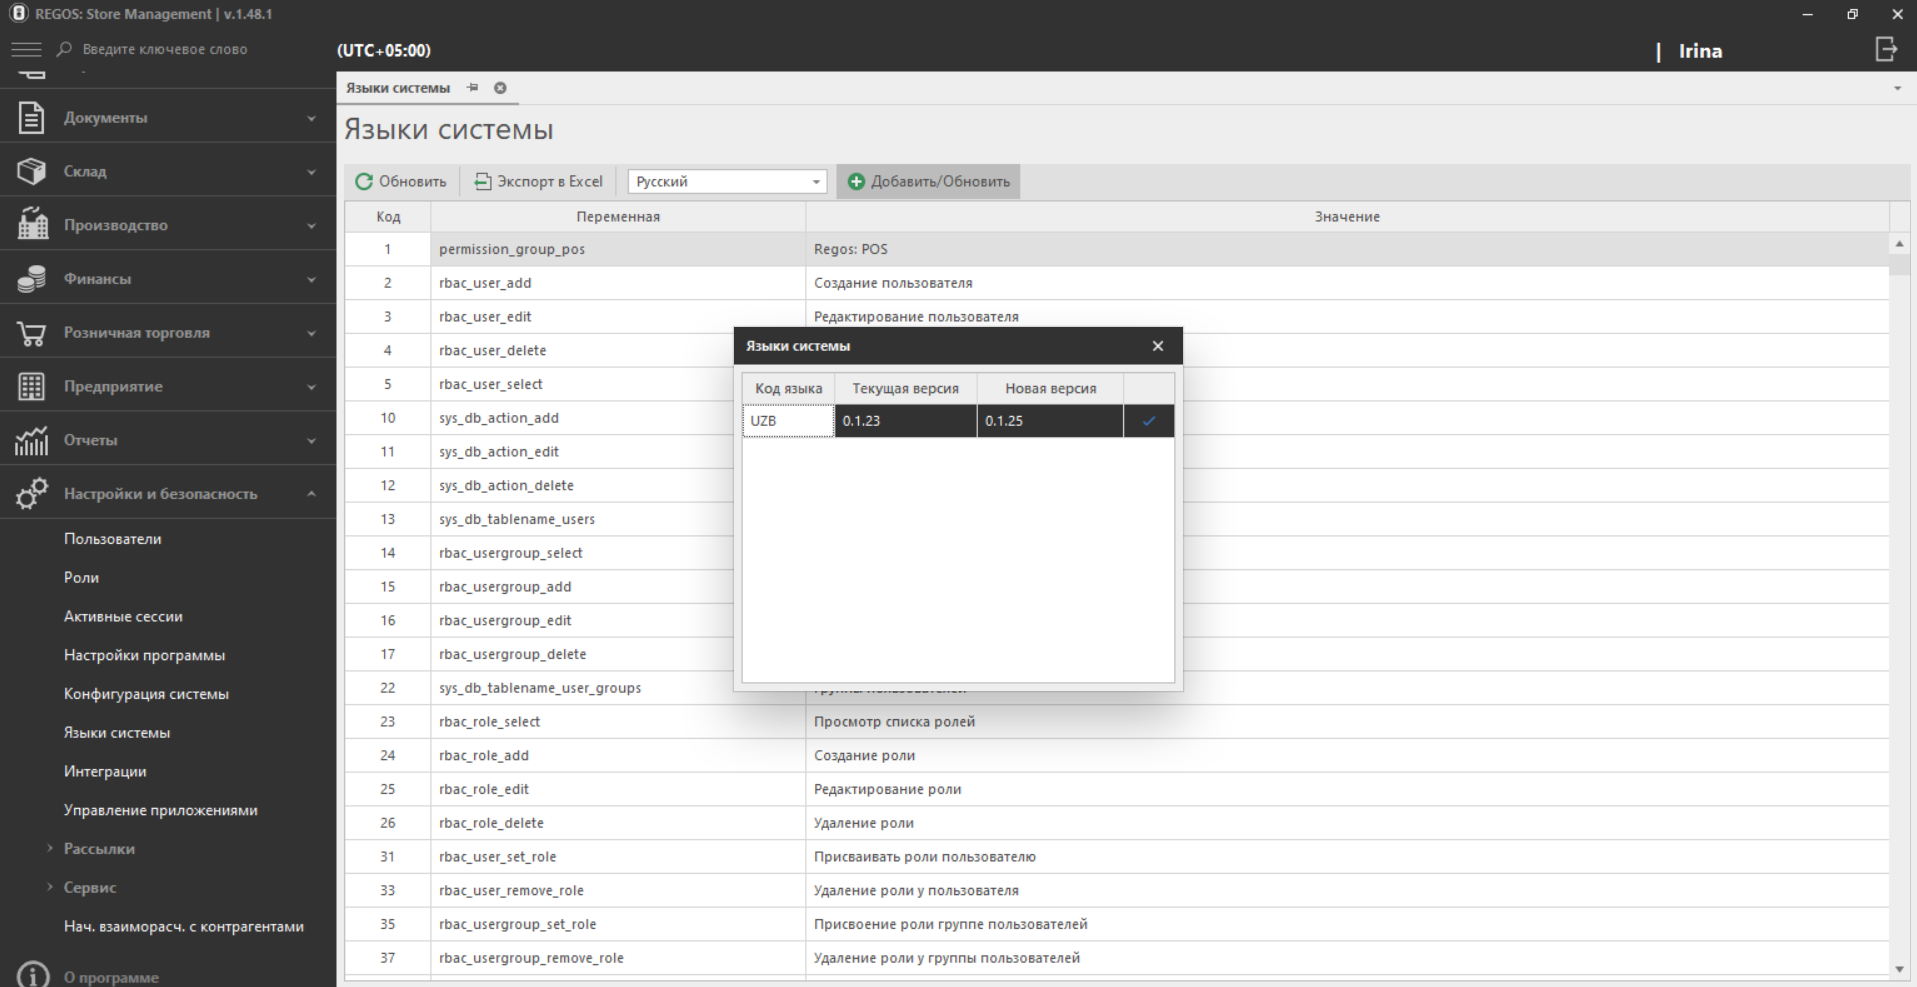Image resolution: width=1917 pixels, height=987 pixels.
Task: Expand the Сервис submenu
Action: [x=50, y=888]
